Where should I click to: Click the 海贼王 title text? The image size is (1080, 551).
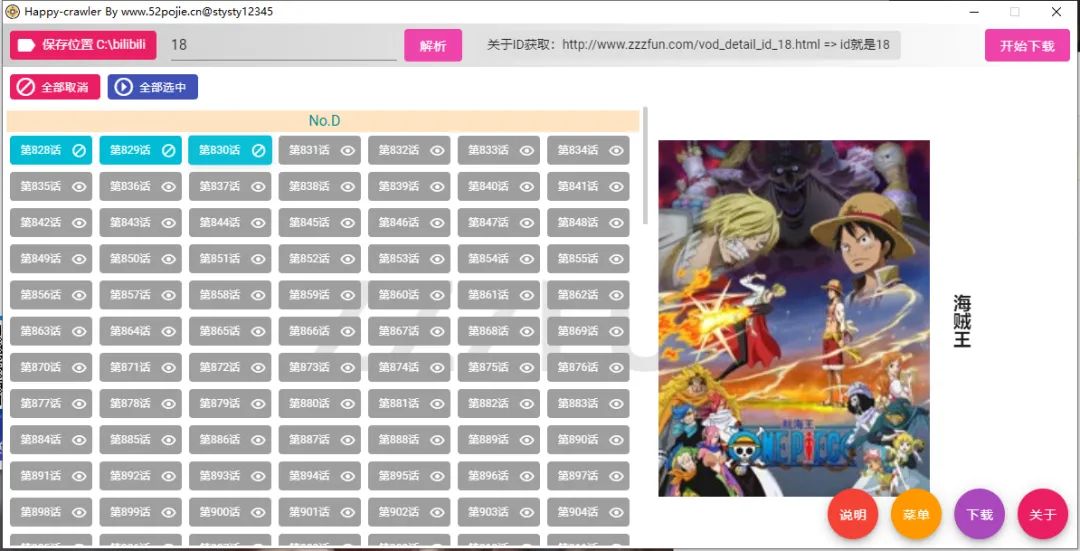pyautogui.click(x=962, y=321)
